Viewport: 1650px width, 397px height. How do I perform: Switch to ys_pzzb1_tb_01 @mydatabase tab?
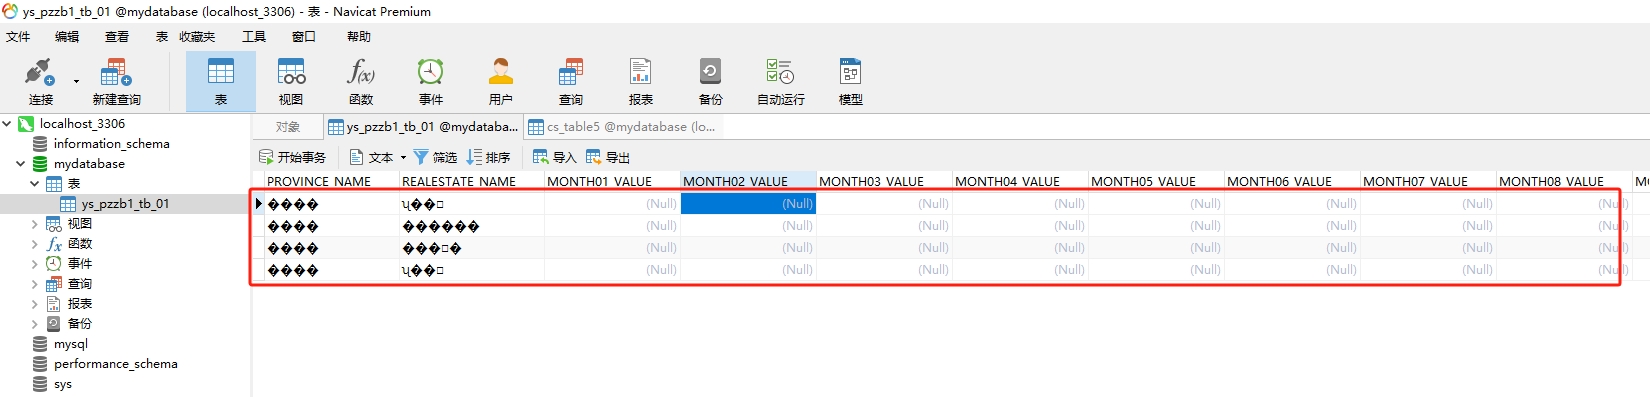(x=424, y=127)
